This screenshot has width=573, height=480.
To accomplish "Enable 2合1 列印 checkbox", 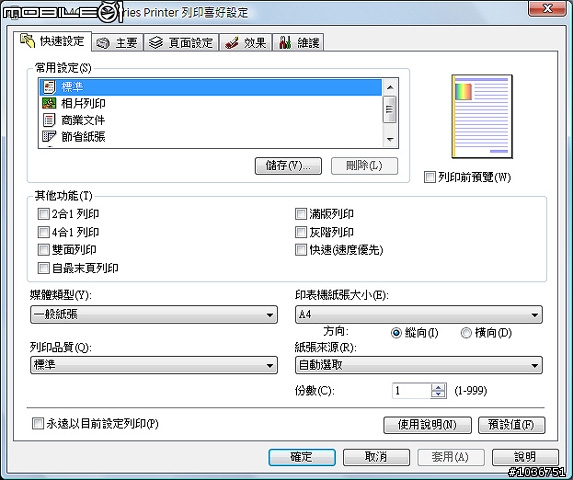I will (43, 214).
